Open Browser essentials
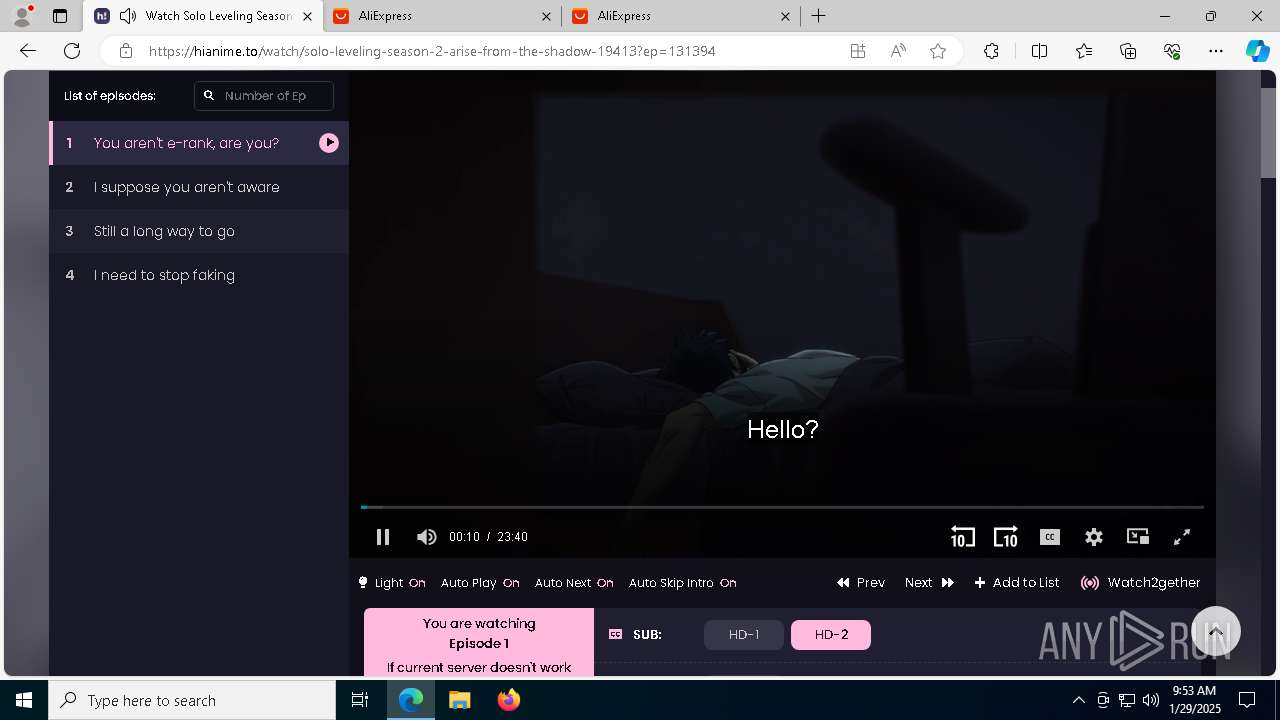The width and height of the screenshot is (1280, 720). pyautogui.click(x=1172, y=51)
